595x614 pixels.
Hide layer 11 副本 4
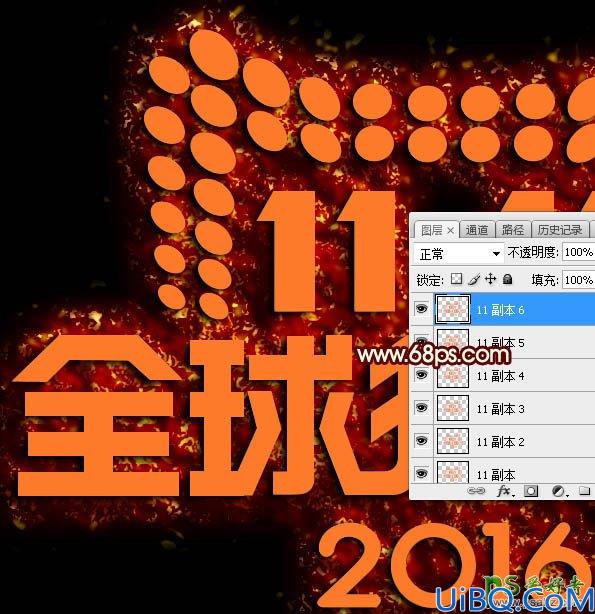coord(421,375)
